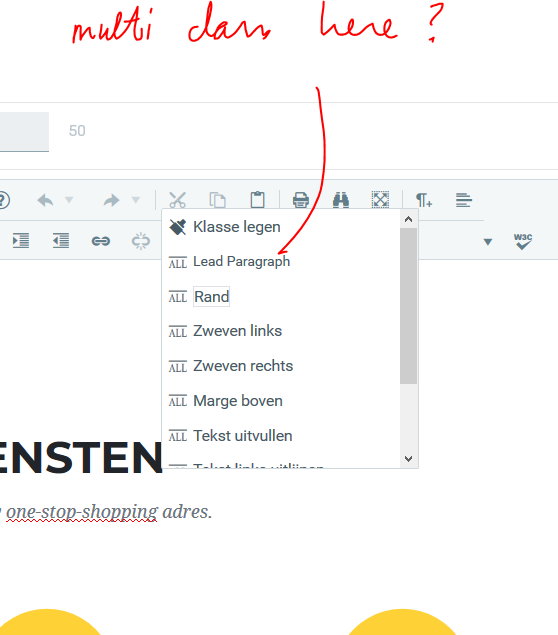Screen dimensions: 558x635
Task: Open the undo history dropdown arrow
Action: (x=69, y=200)
